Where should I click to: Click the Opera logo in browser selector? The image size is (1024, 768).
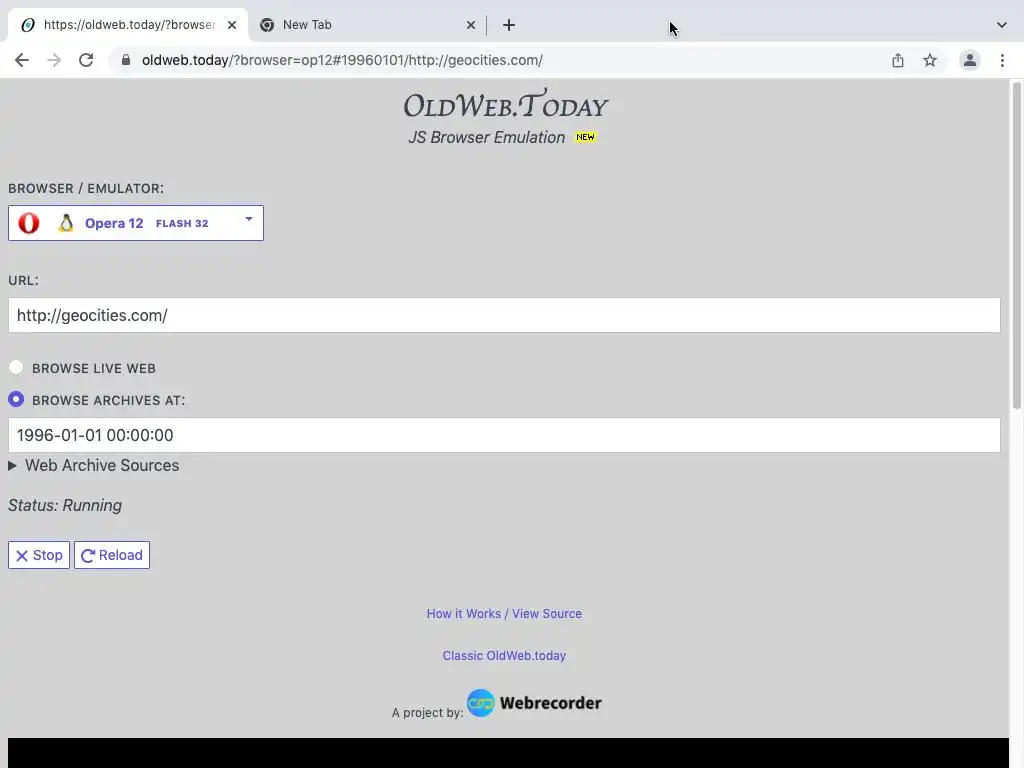(29, 223)
